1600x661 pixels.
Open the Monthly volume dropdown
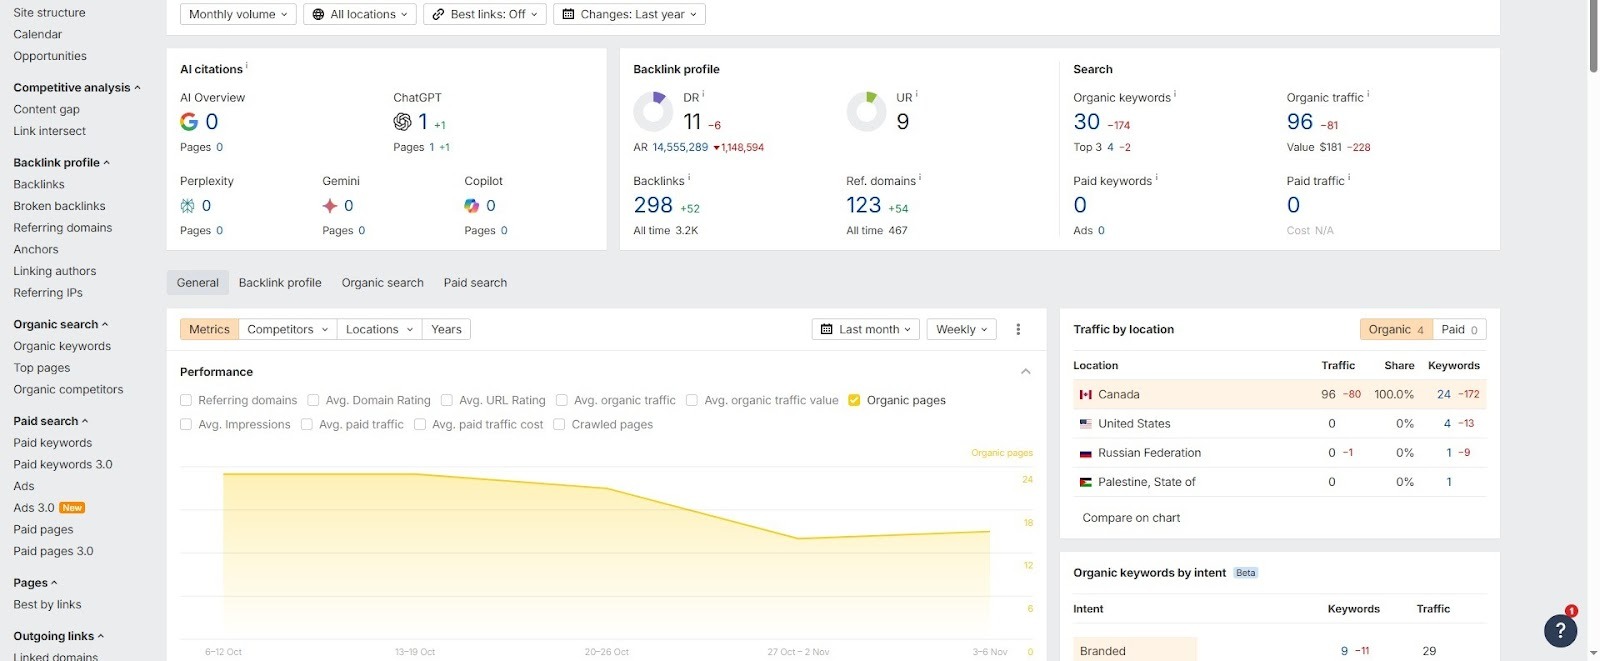pos(238,14)
